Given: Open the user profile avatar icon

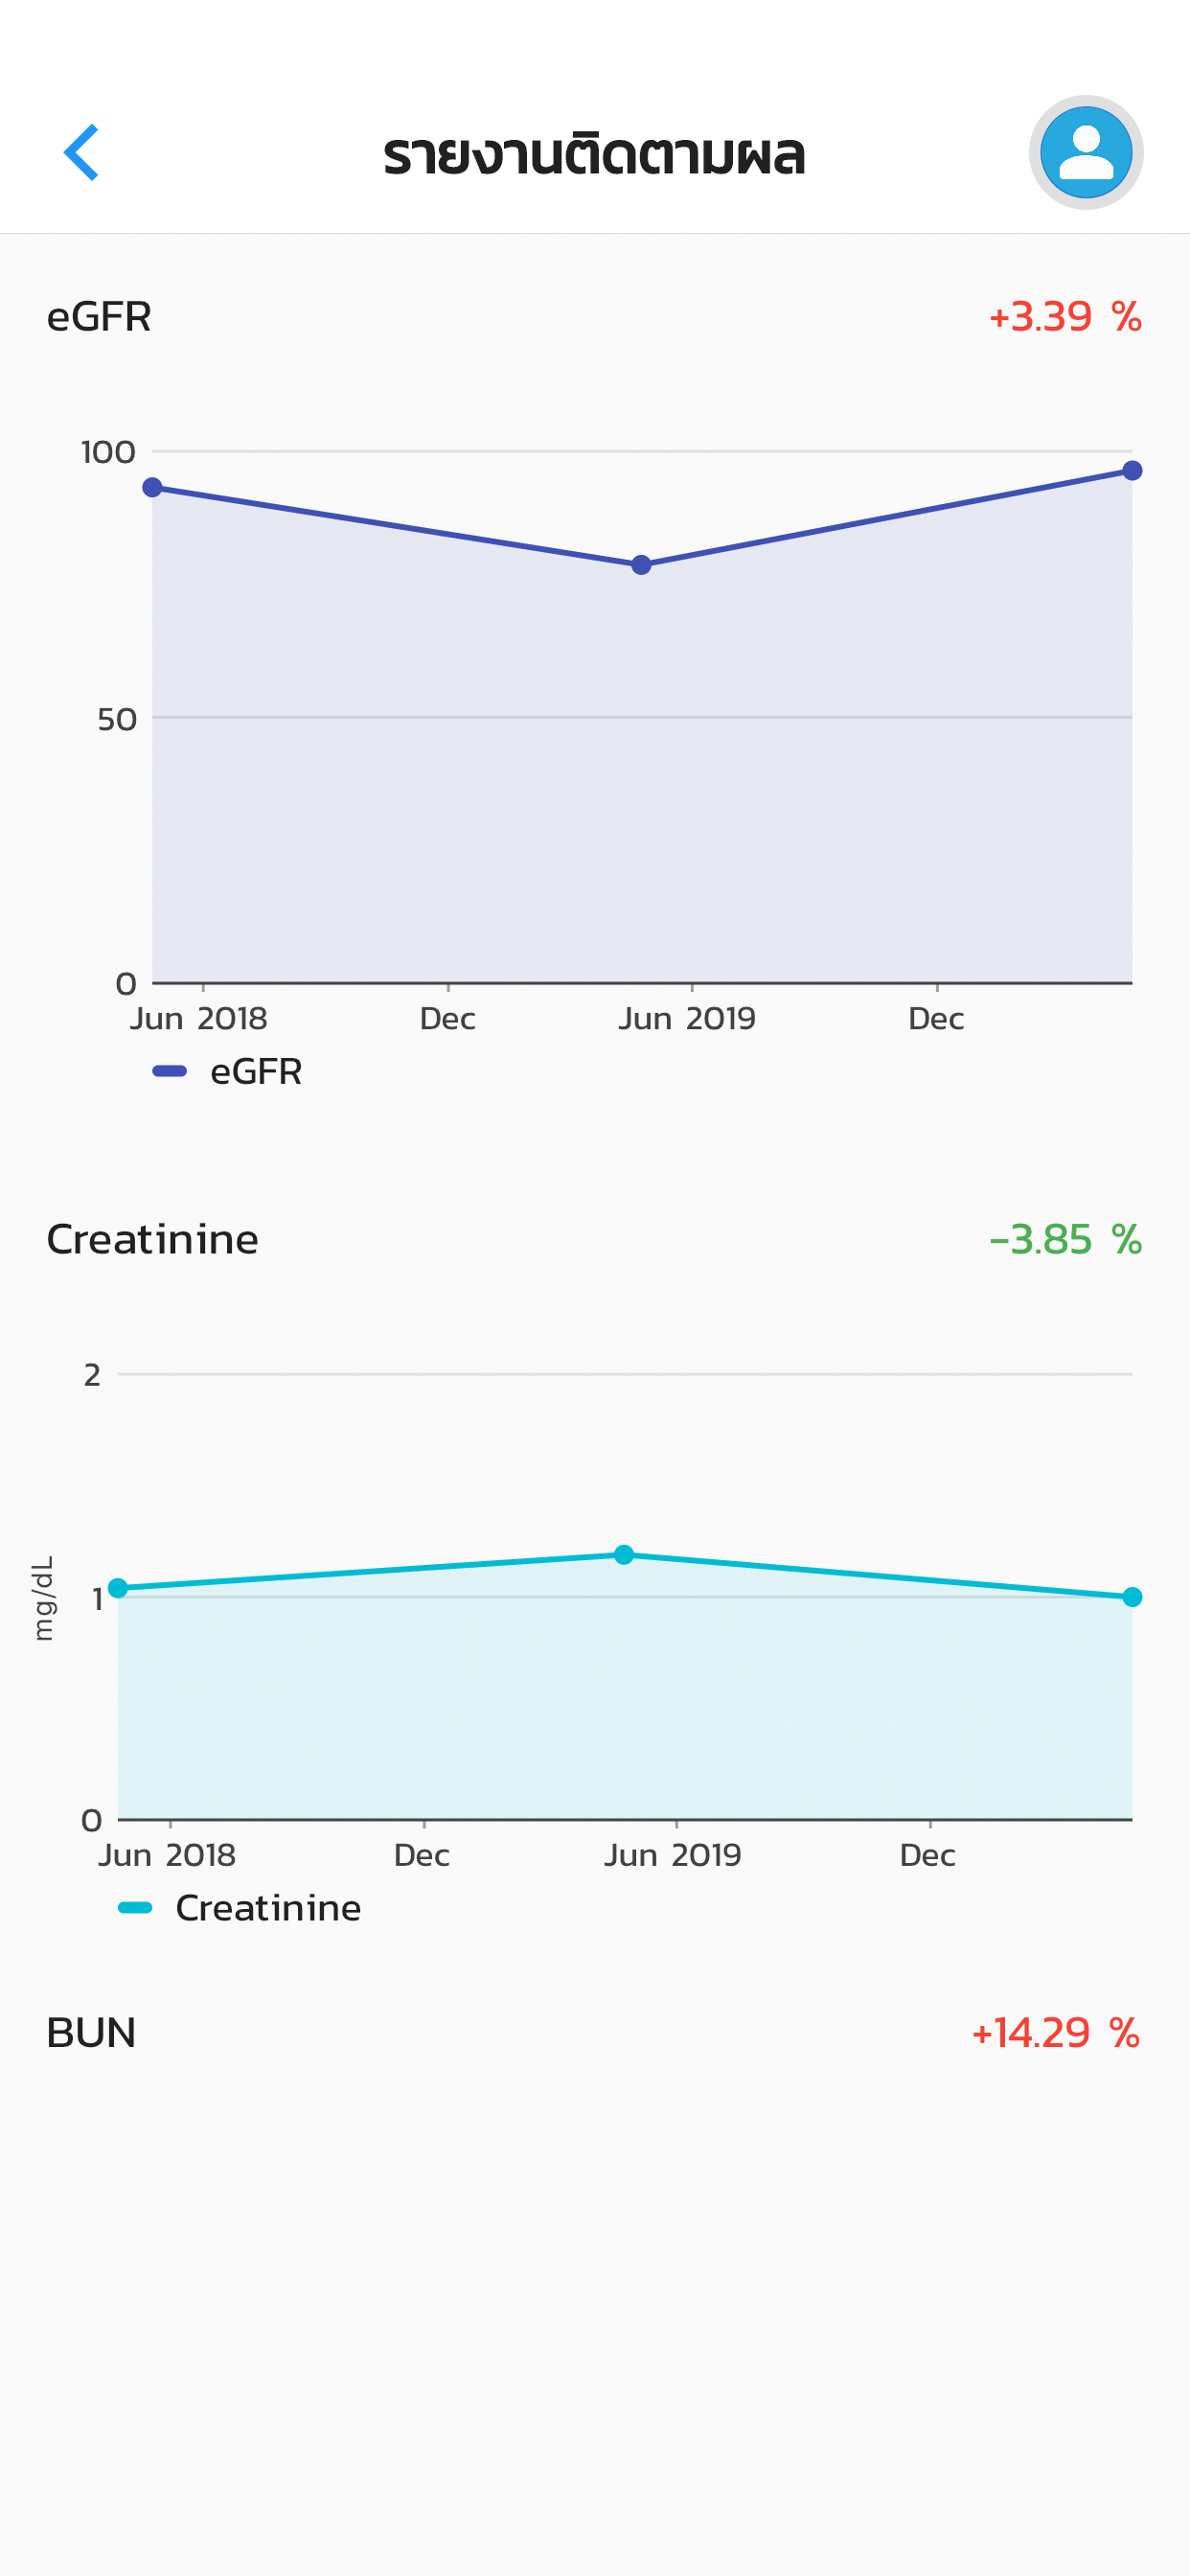Looking at the screenshot, I should pos(1086,152).
